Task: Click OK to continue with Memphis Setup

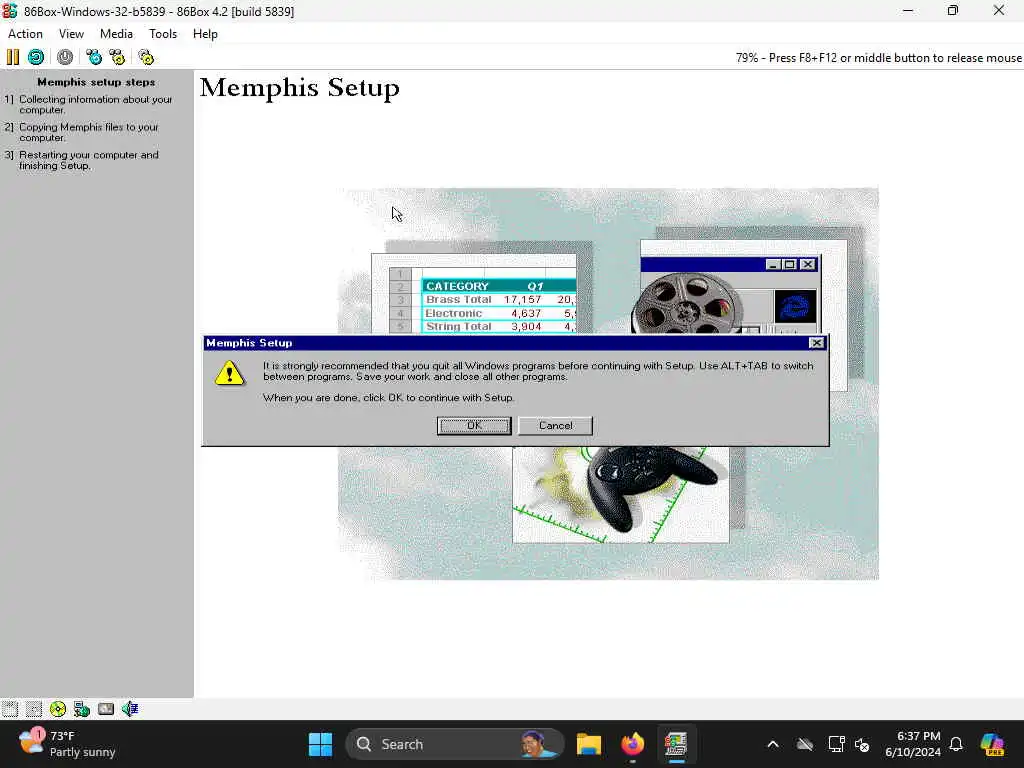Action: [474, 426]
